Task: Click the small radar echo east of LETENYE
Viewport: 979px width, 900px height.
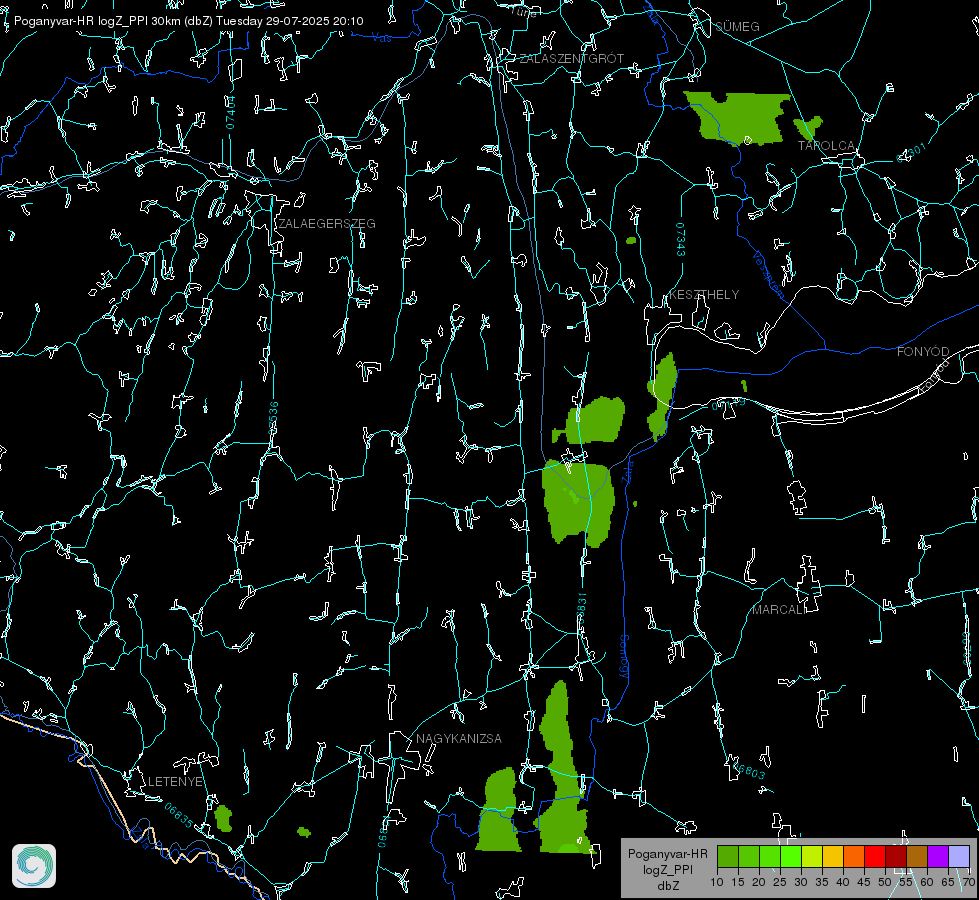Action: [x=223, y=818]
